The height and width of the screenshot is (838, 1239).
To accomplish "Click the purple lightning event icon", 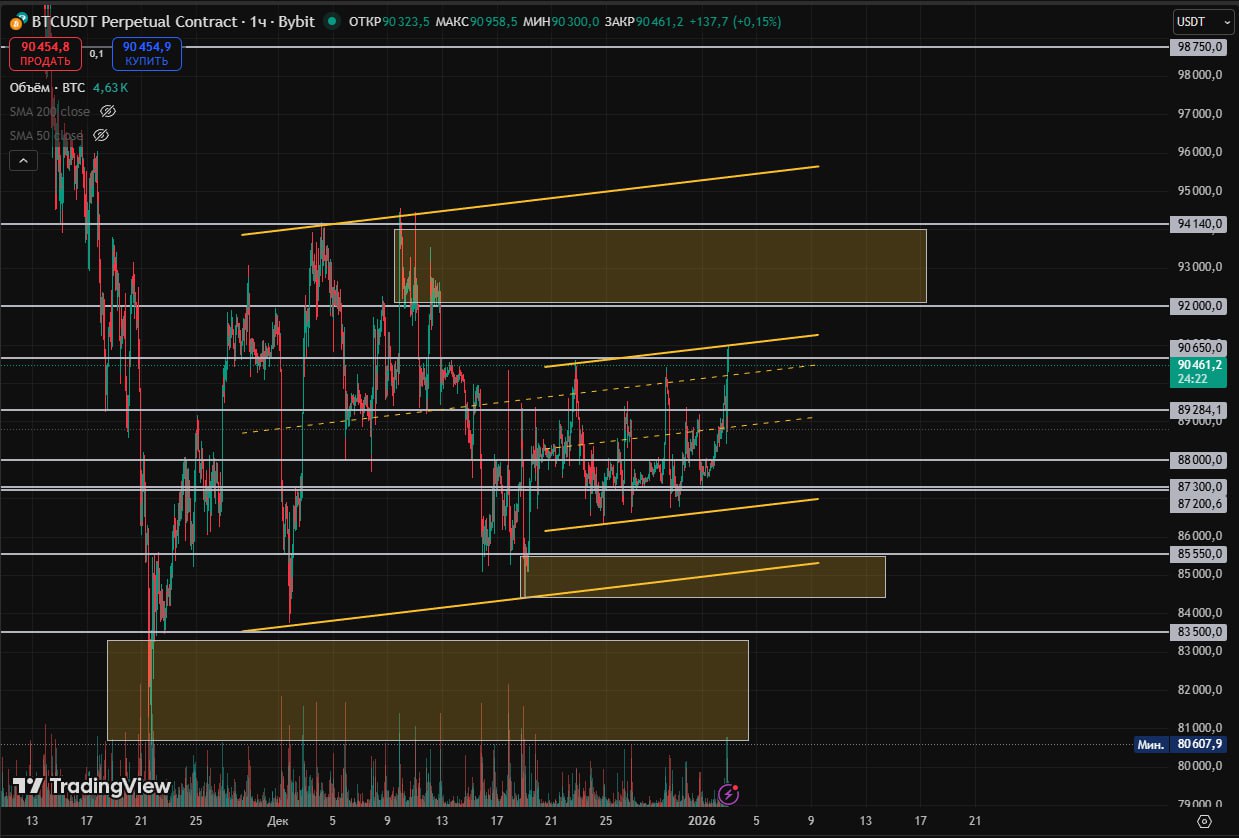I will point(728,794).
